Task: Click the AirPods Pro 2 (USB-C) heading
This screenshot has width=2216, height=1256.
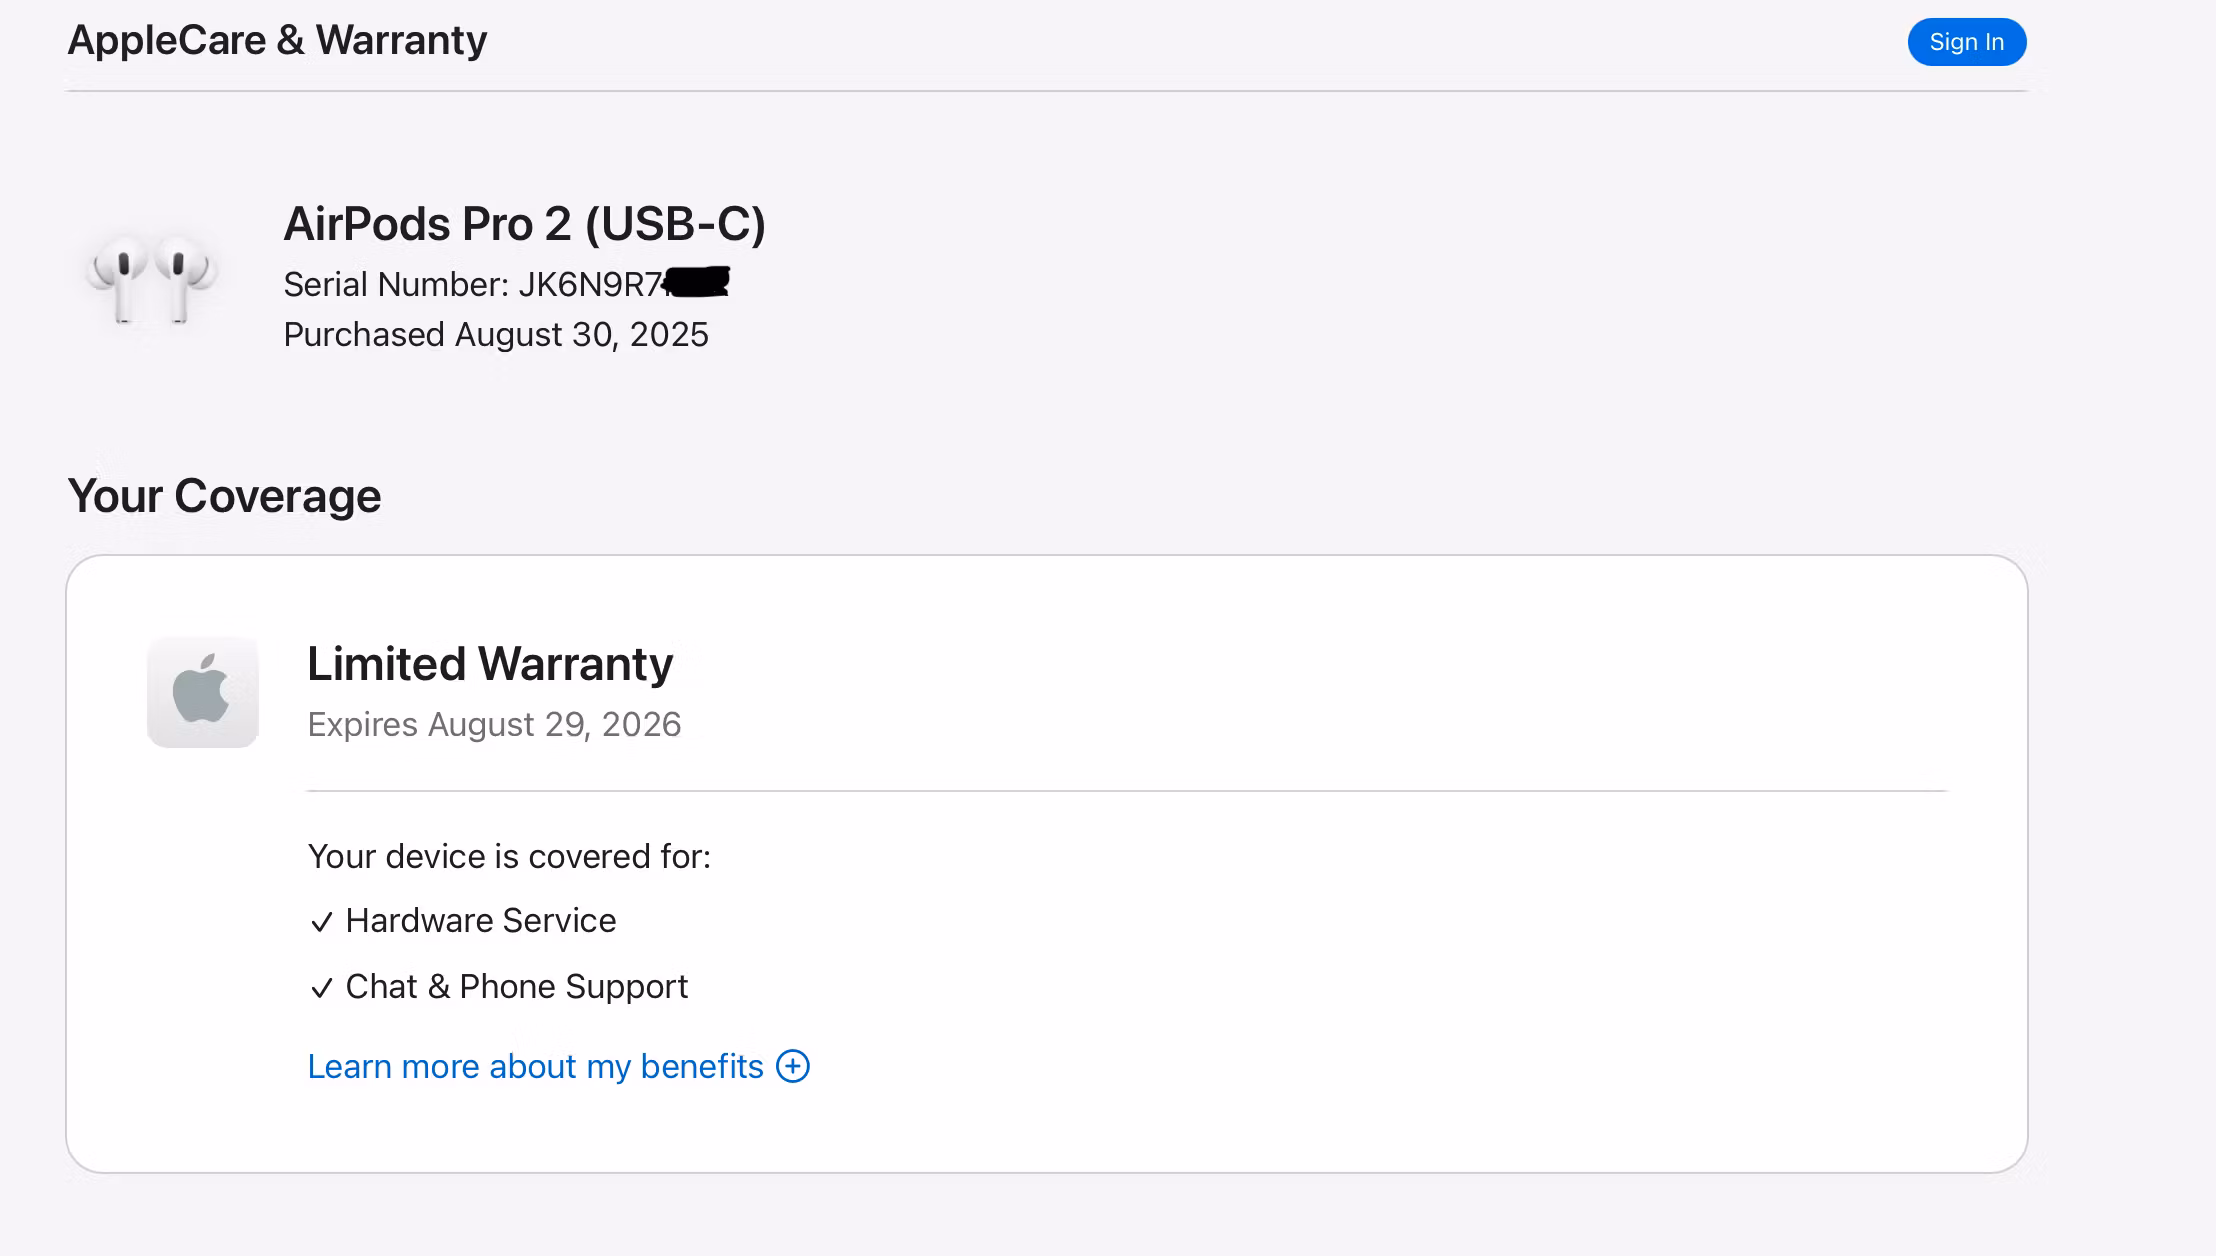Action: (x=524, y=224)
